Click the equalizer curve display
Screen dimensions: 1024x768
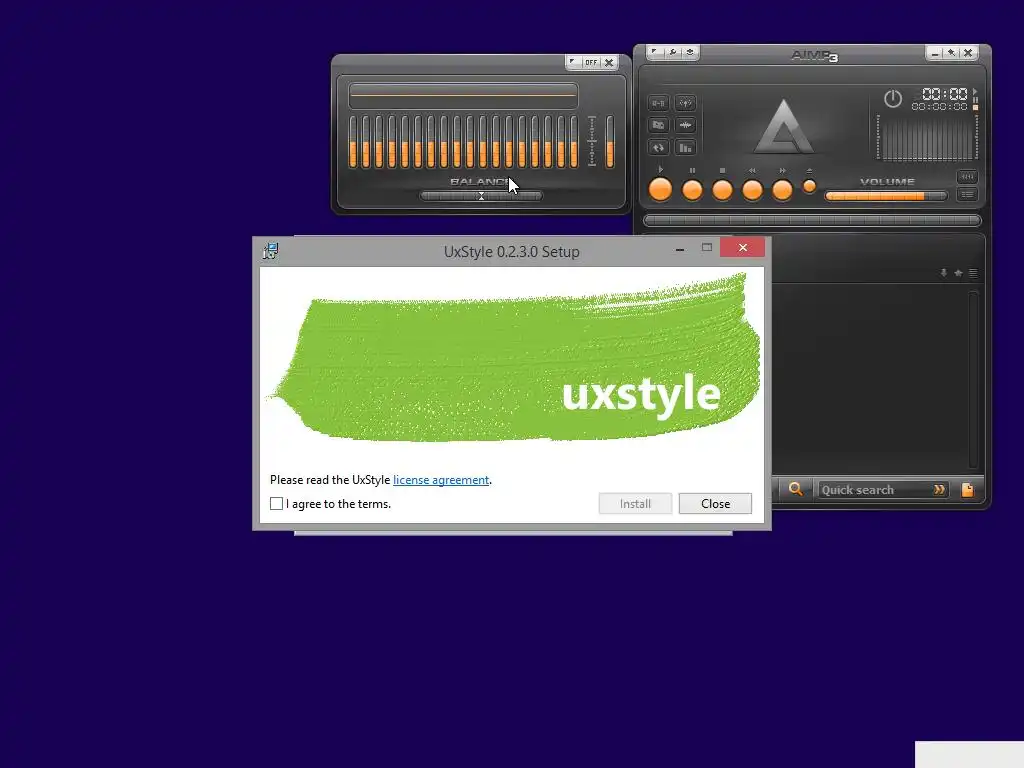coord(463,95)
